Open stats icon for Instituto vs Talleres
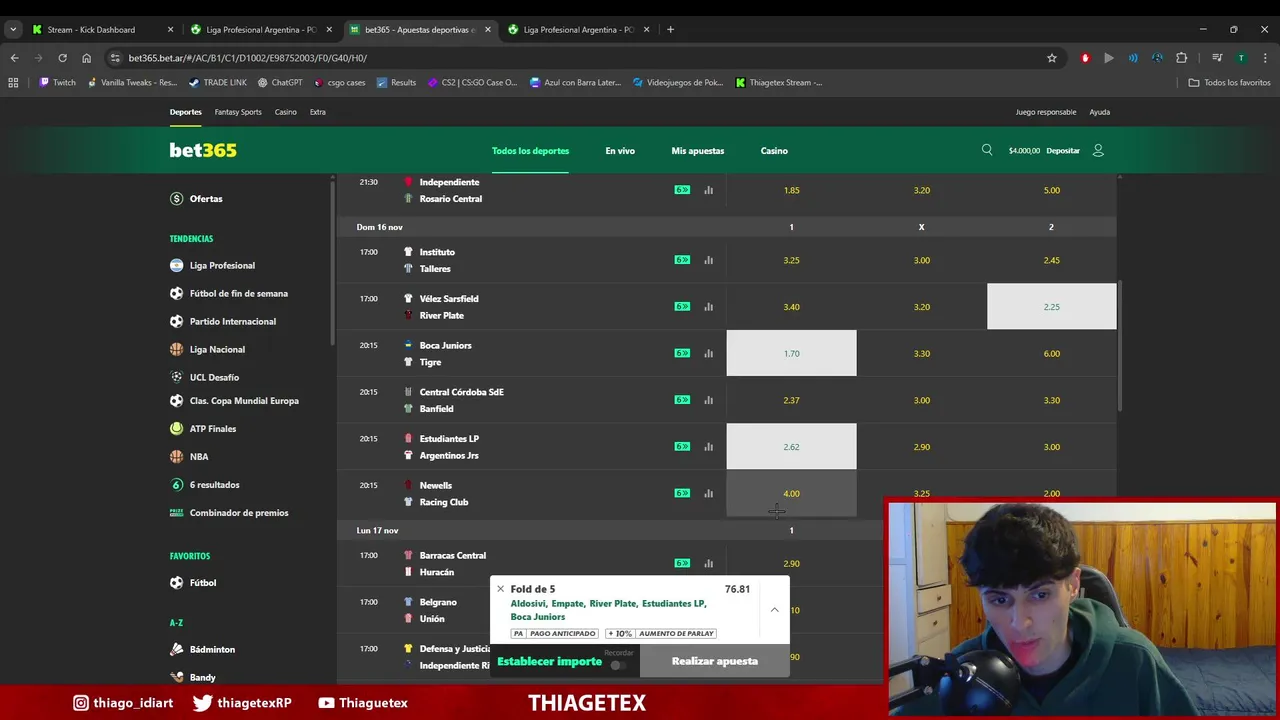This screenshot has width=1280, height=720. [708, 260]
